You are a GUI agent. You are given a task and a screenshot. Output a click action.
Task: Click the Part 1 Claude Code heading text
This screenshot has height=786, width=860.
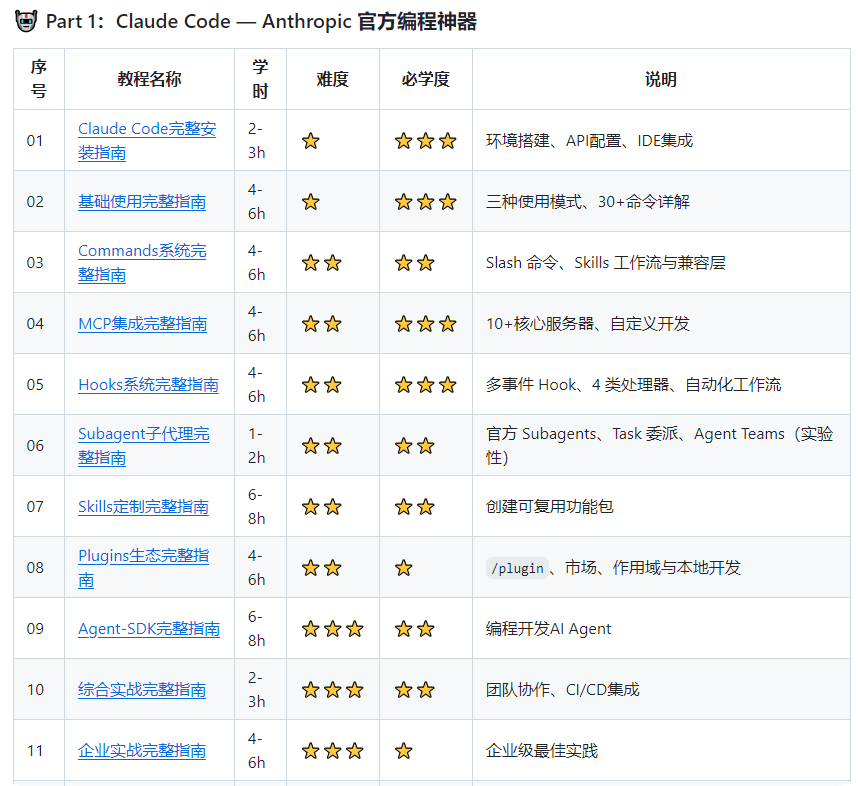(x=261, y=21)
